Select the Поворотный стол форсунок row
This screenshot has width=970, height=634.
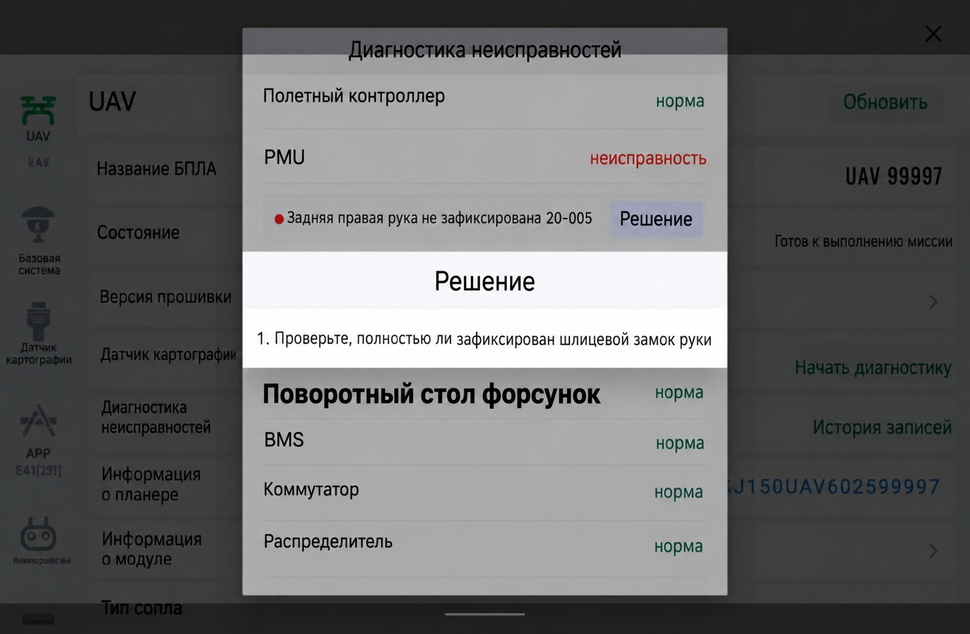[x=484, y=394]
